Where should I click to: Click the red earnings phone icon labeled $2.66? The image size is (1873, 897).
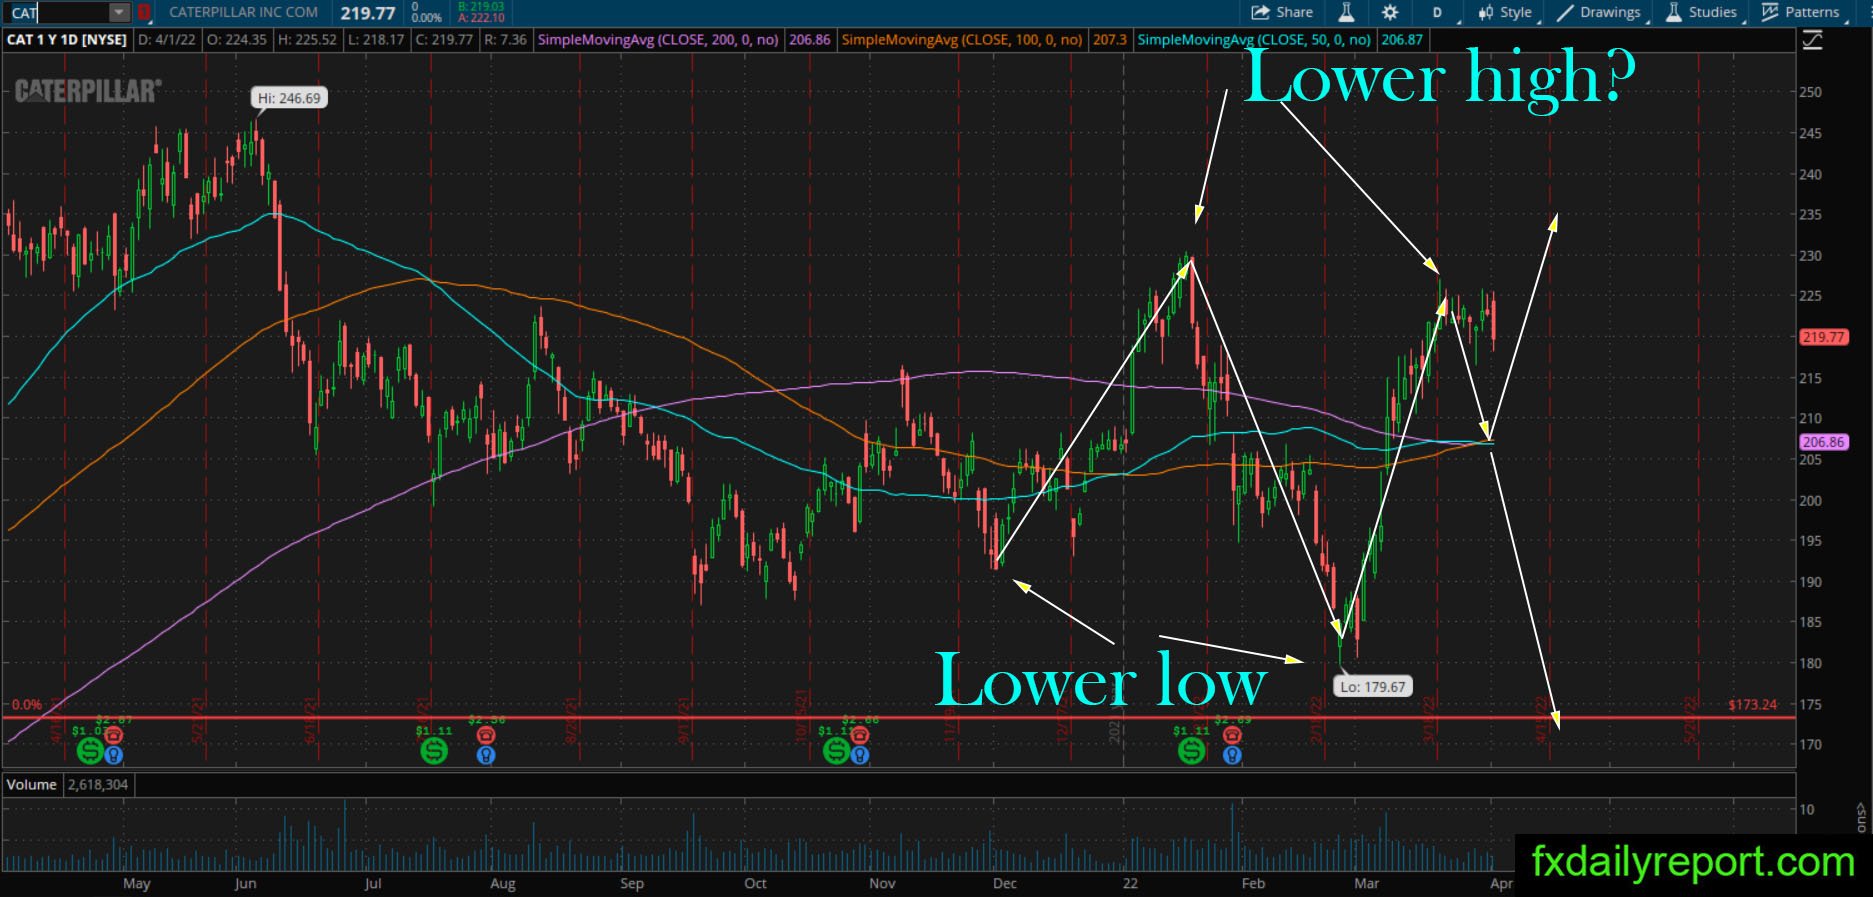coord(859,736)
